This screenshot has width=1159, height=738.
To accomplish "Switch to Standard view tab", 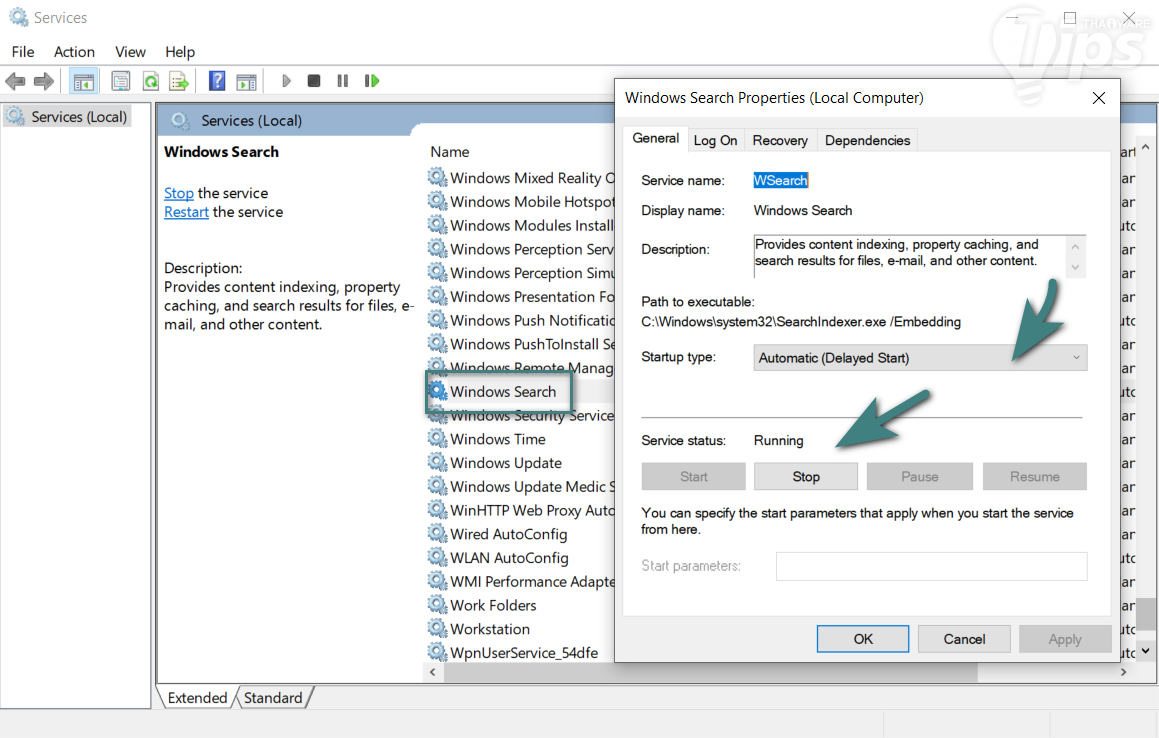I will click(273, 697).
